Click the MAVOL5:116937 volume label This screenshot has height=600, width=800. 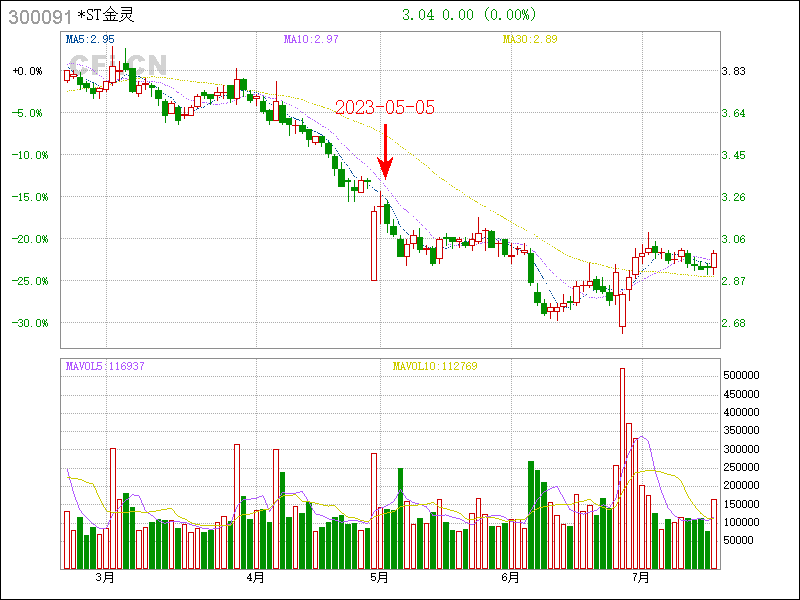pyautogui.click(x=104, y=366)
